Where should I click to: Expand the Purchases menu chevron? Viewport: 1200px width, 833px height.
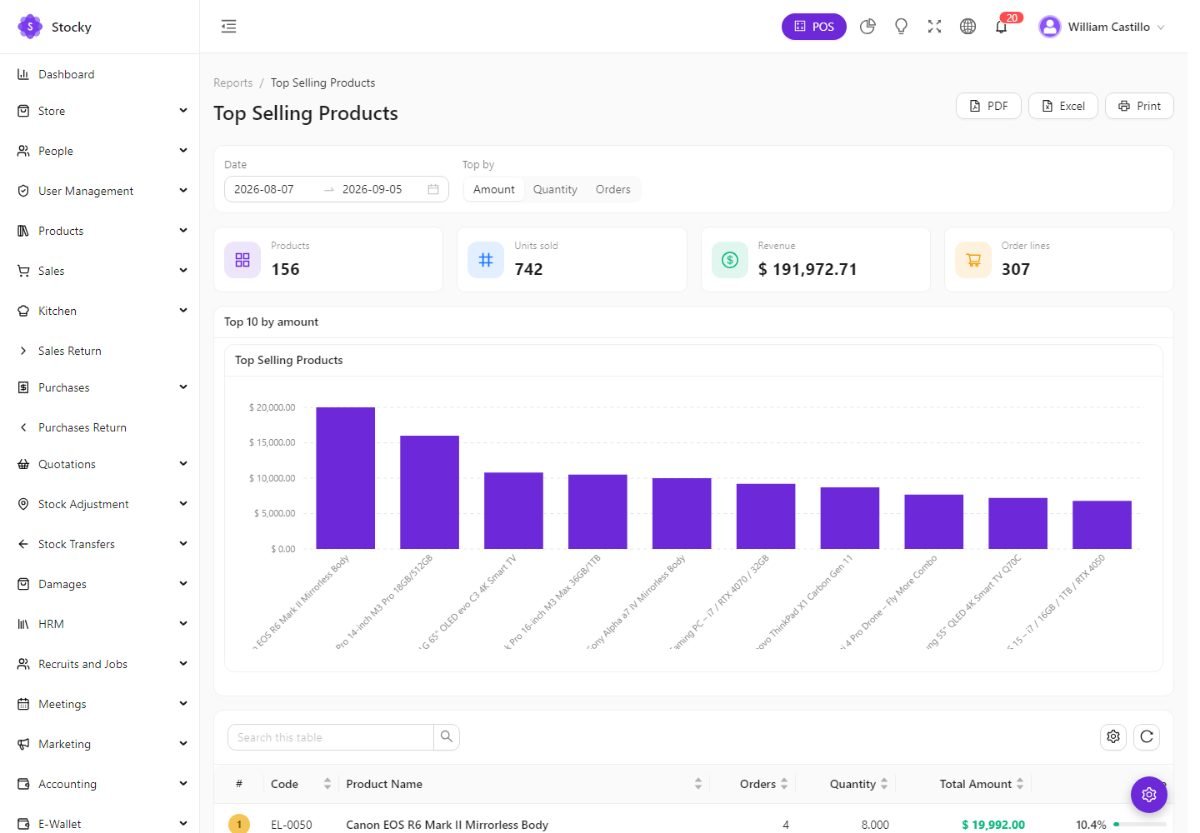tap(183, 387)
